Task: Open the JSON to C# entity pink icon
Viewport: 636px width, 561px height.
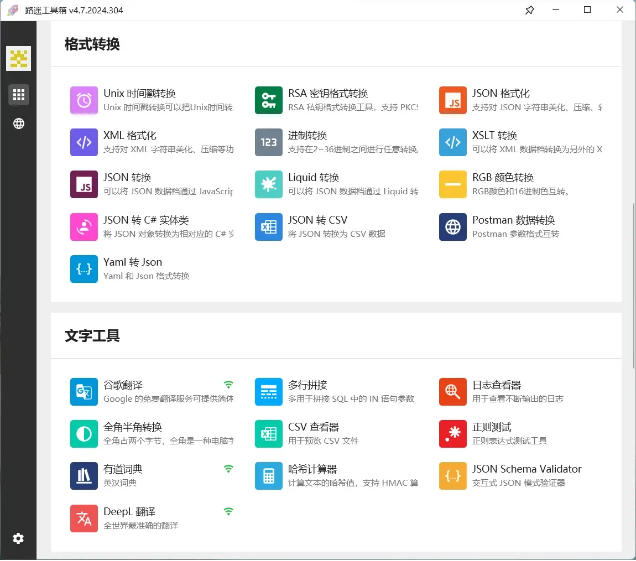Action: pyautogui.click(x=84, y=227)
